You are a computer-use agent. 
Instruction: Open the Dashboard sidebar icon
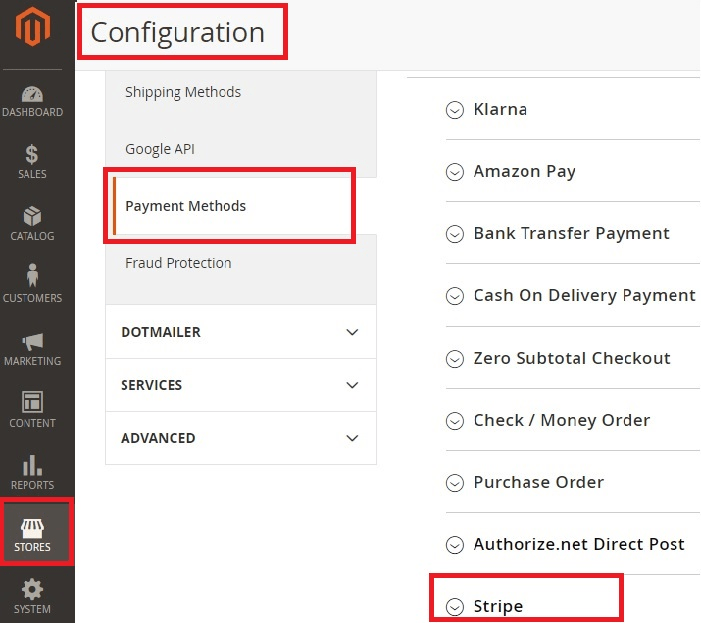[x=32, y=95]
